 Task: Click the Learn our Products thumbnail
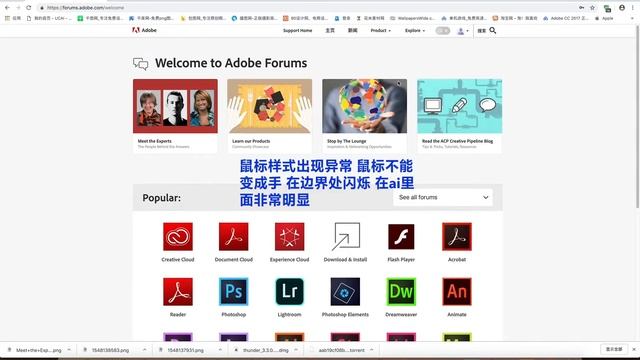tap(270, 106)
